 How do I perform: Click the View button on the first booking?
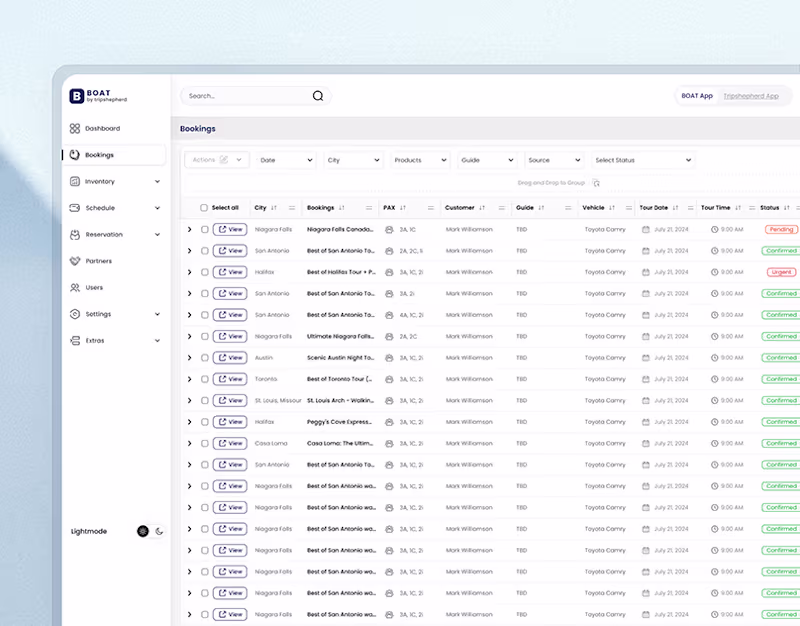229,228
